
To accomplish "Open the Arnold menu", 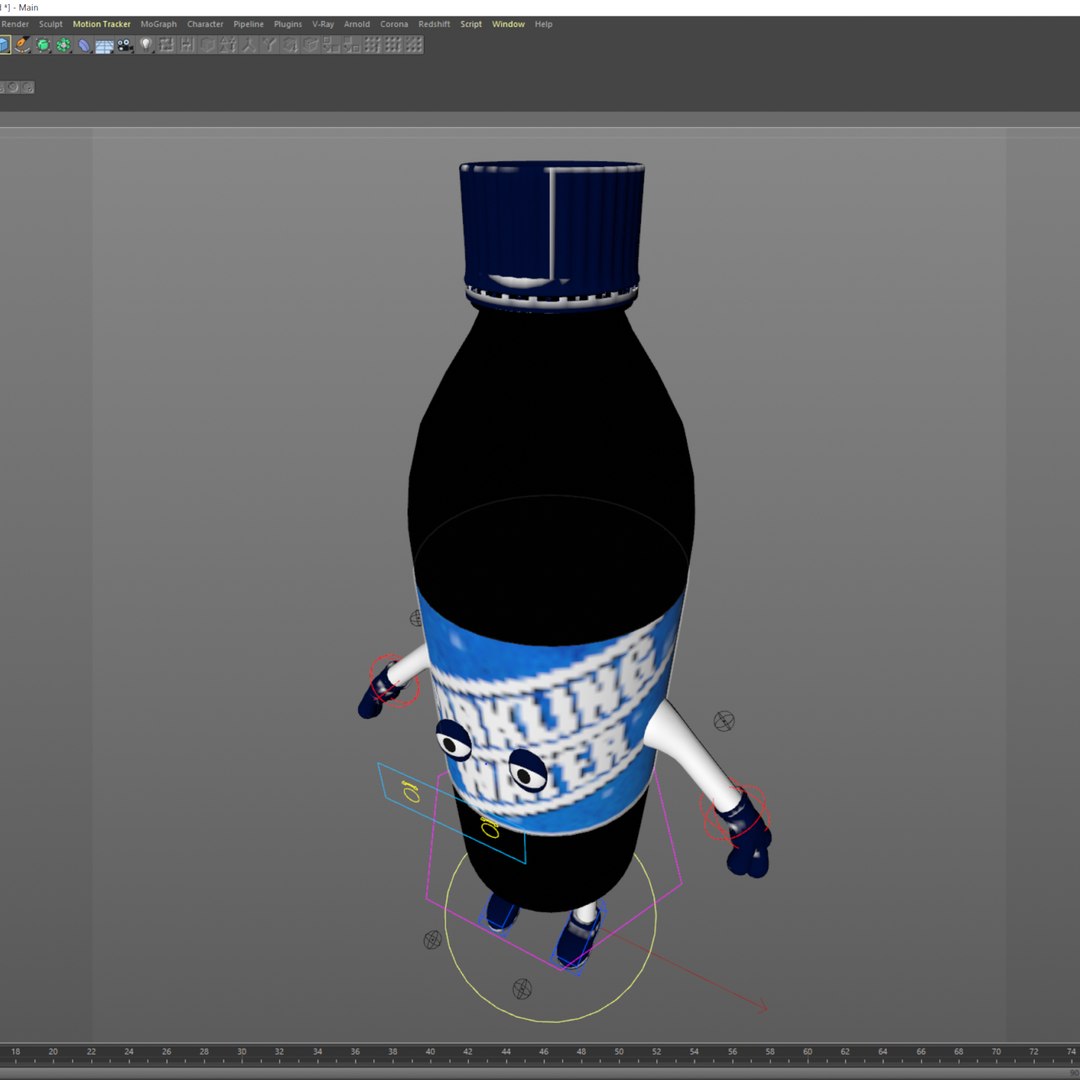I will tap(357, 24).
